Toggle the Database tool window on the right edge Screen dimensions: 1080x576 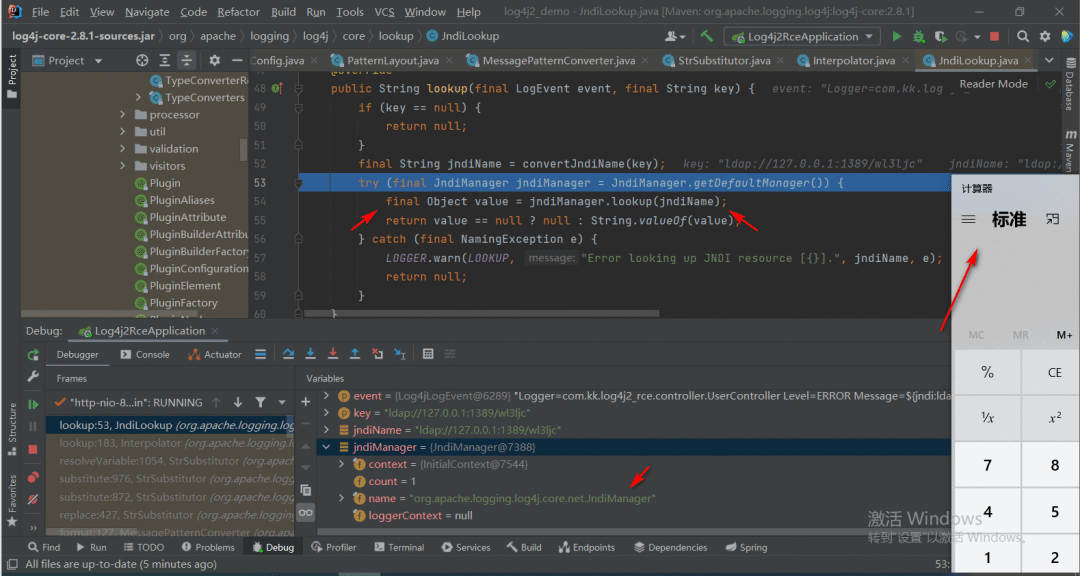coord(1070,83)
